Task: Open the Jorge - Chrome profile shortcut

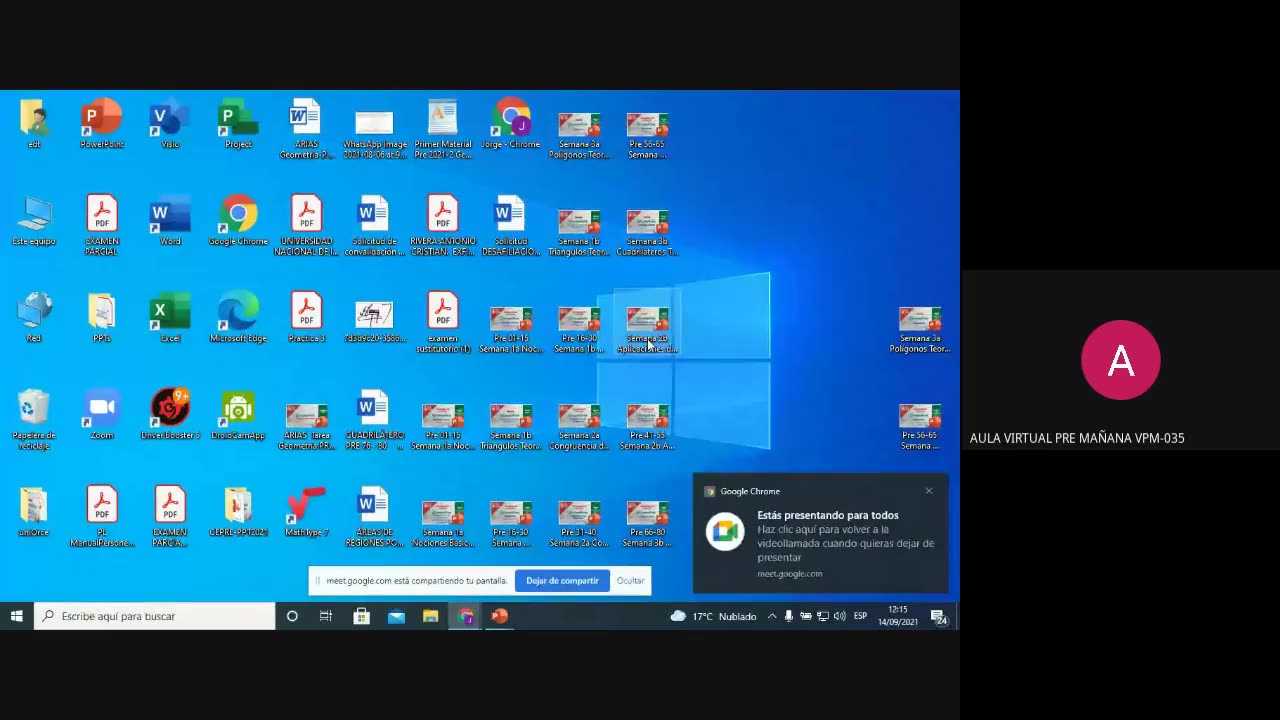Action: [x=511, y=124]
